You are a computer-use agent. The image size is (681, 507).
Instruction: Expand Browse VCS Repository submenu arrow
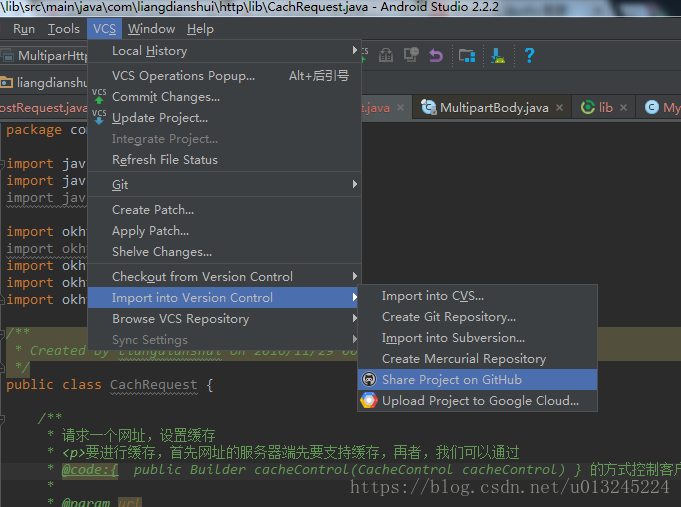[354, 318]
